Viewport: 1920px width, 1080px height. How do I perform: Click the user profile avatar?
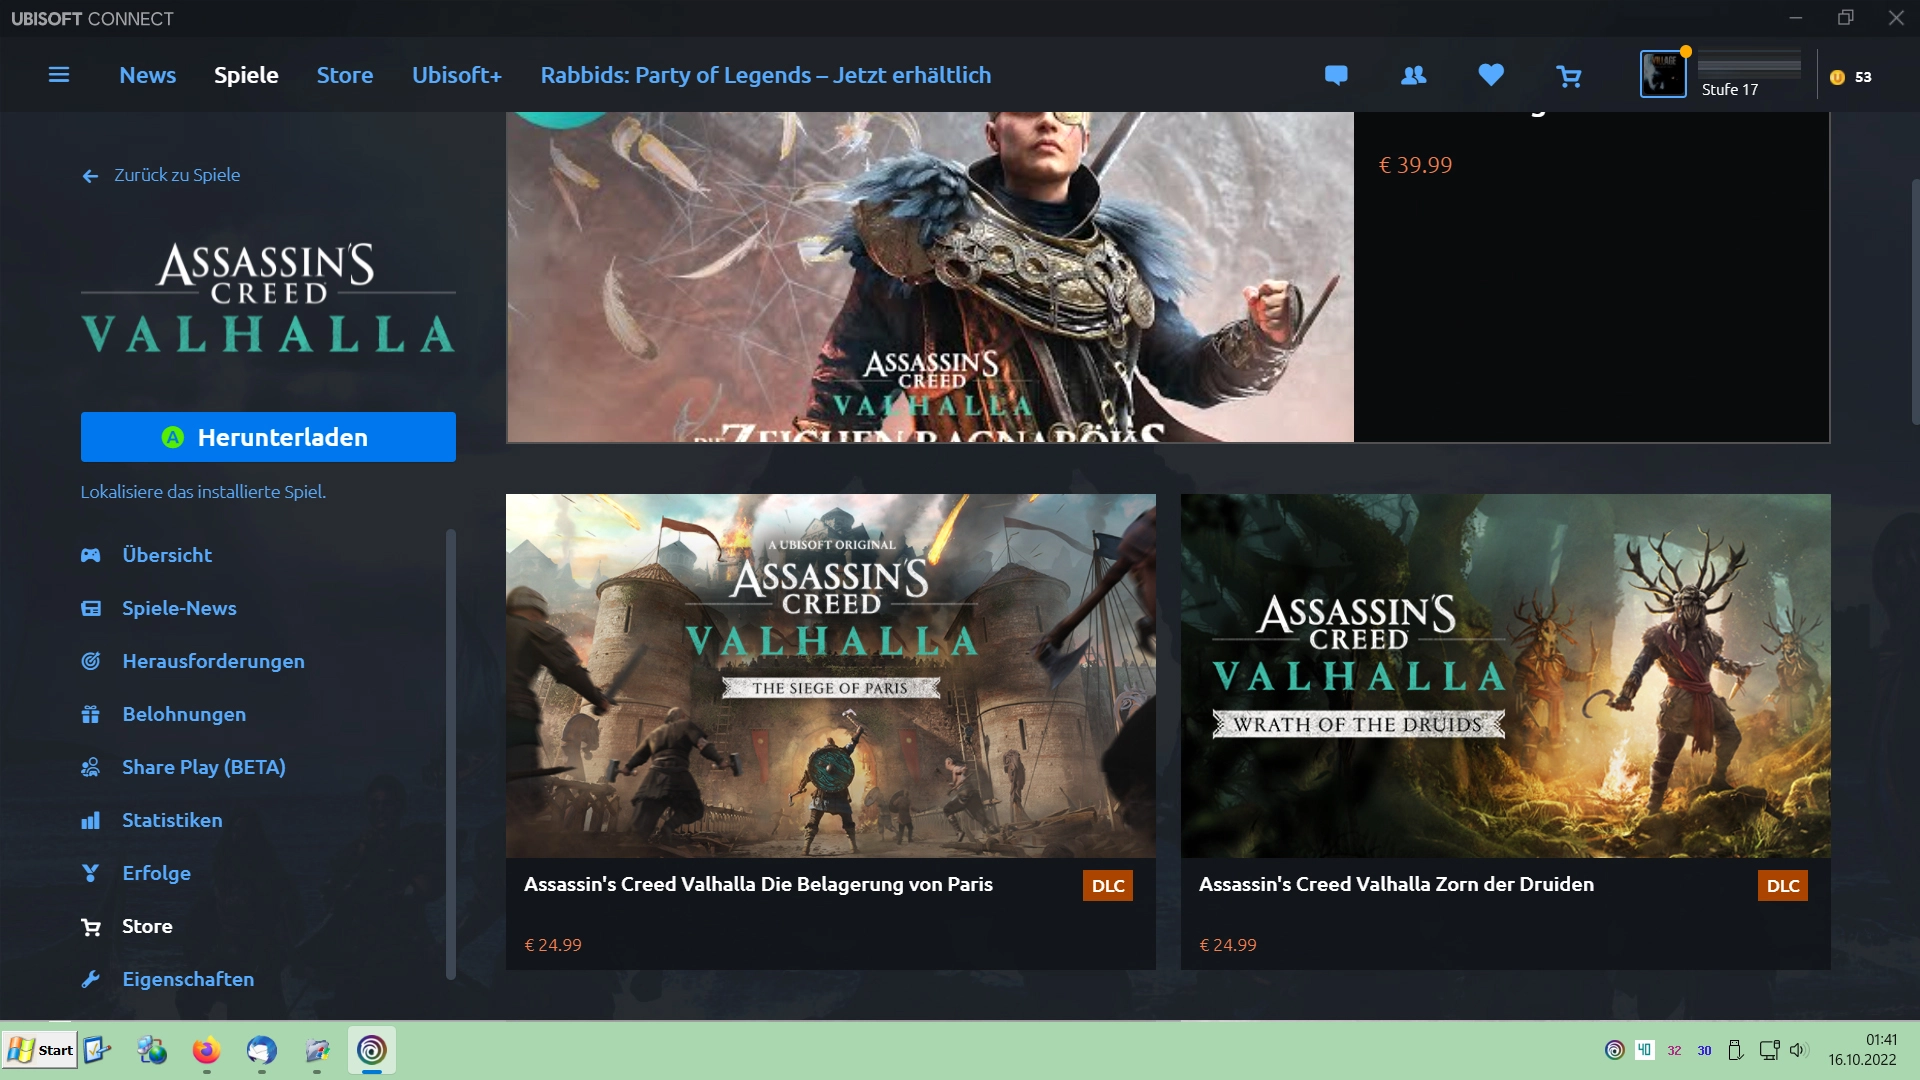point(1663,74)
